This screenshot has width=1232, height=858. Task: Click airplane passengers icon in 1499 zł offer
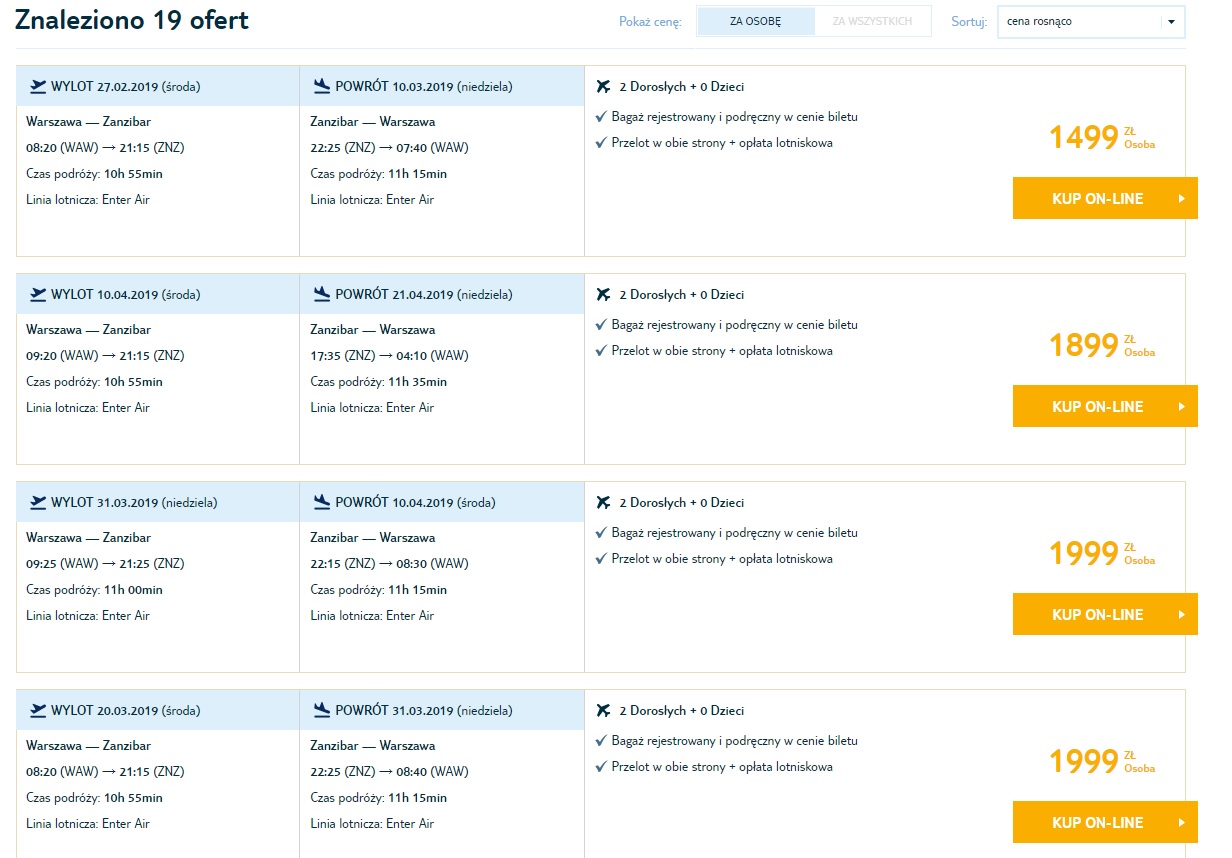coord(602,86)
